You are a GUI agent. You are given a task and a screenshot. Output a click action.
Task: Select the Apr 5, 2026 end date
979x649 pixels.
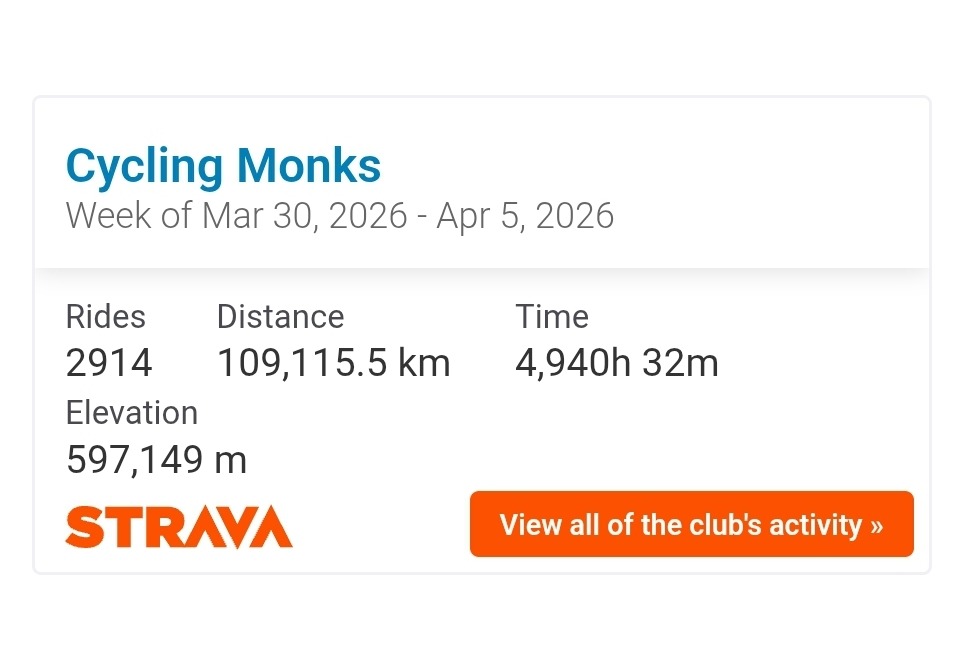click(526, 216)
